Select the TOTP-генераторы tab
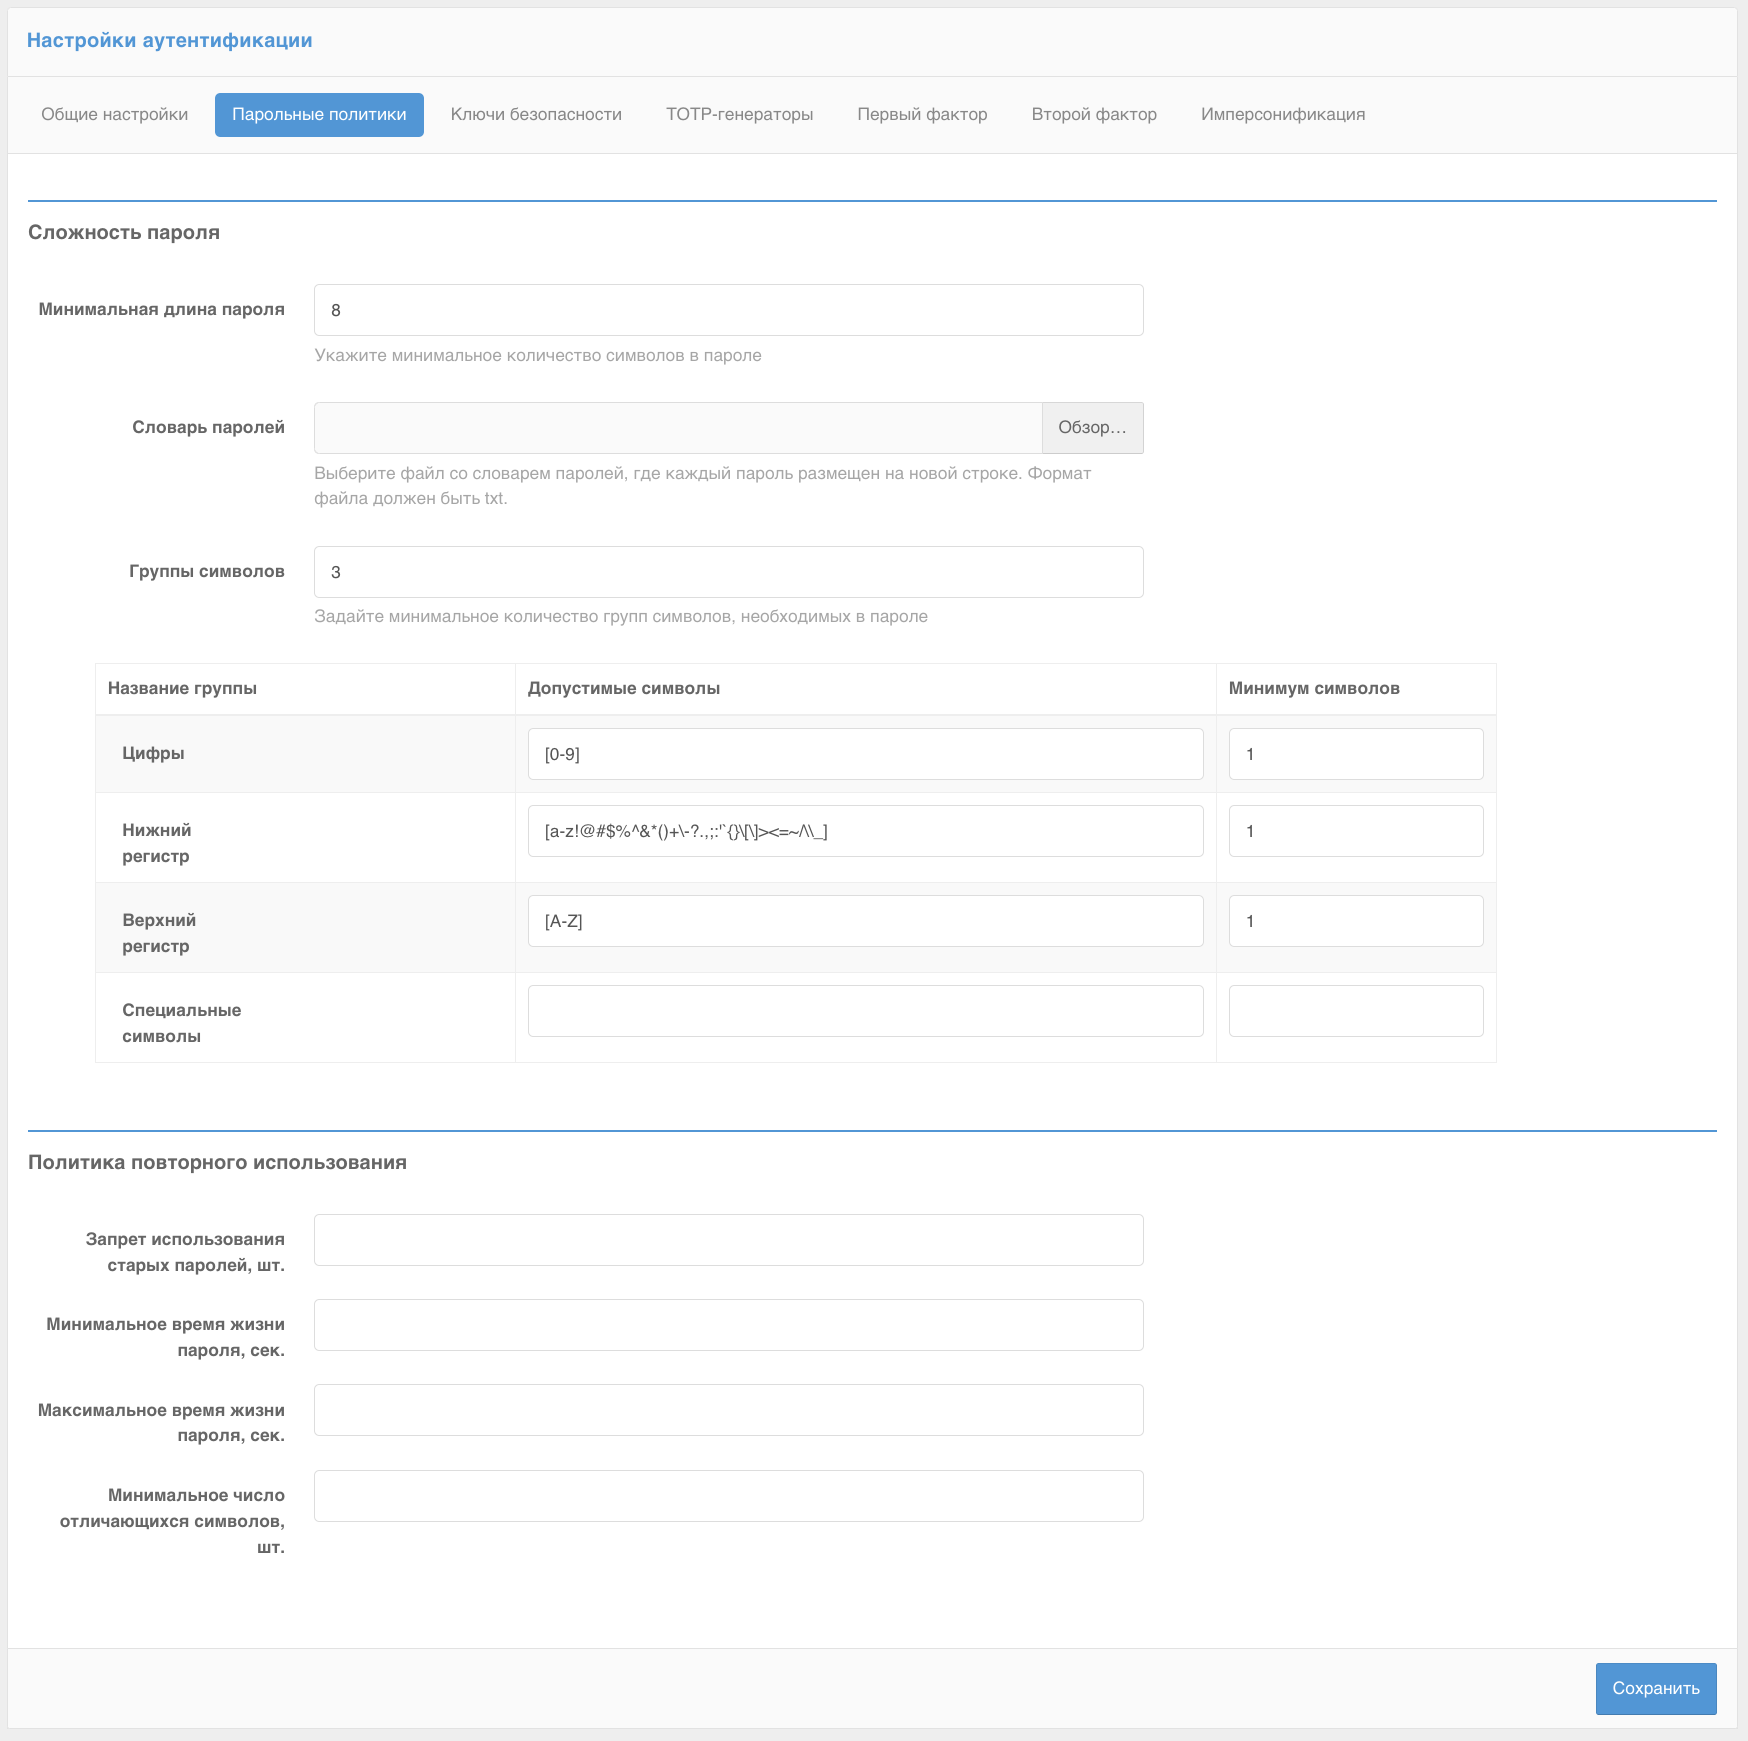 pos(739,114)
